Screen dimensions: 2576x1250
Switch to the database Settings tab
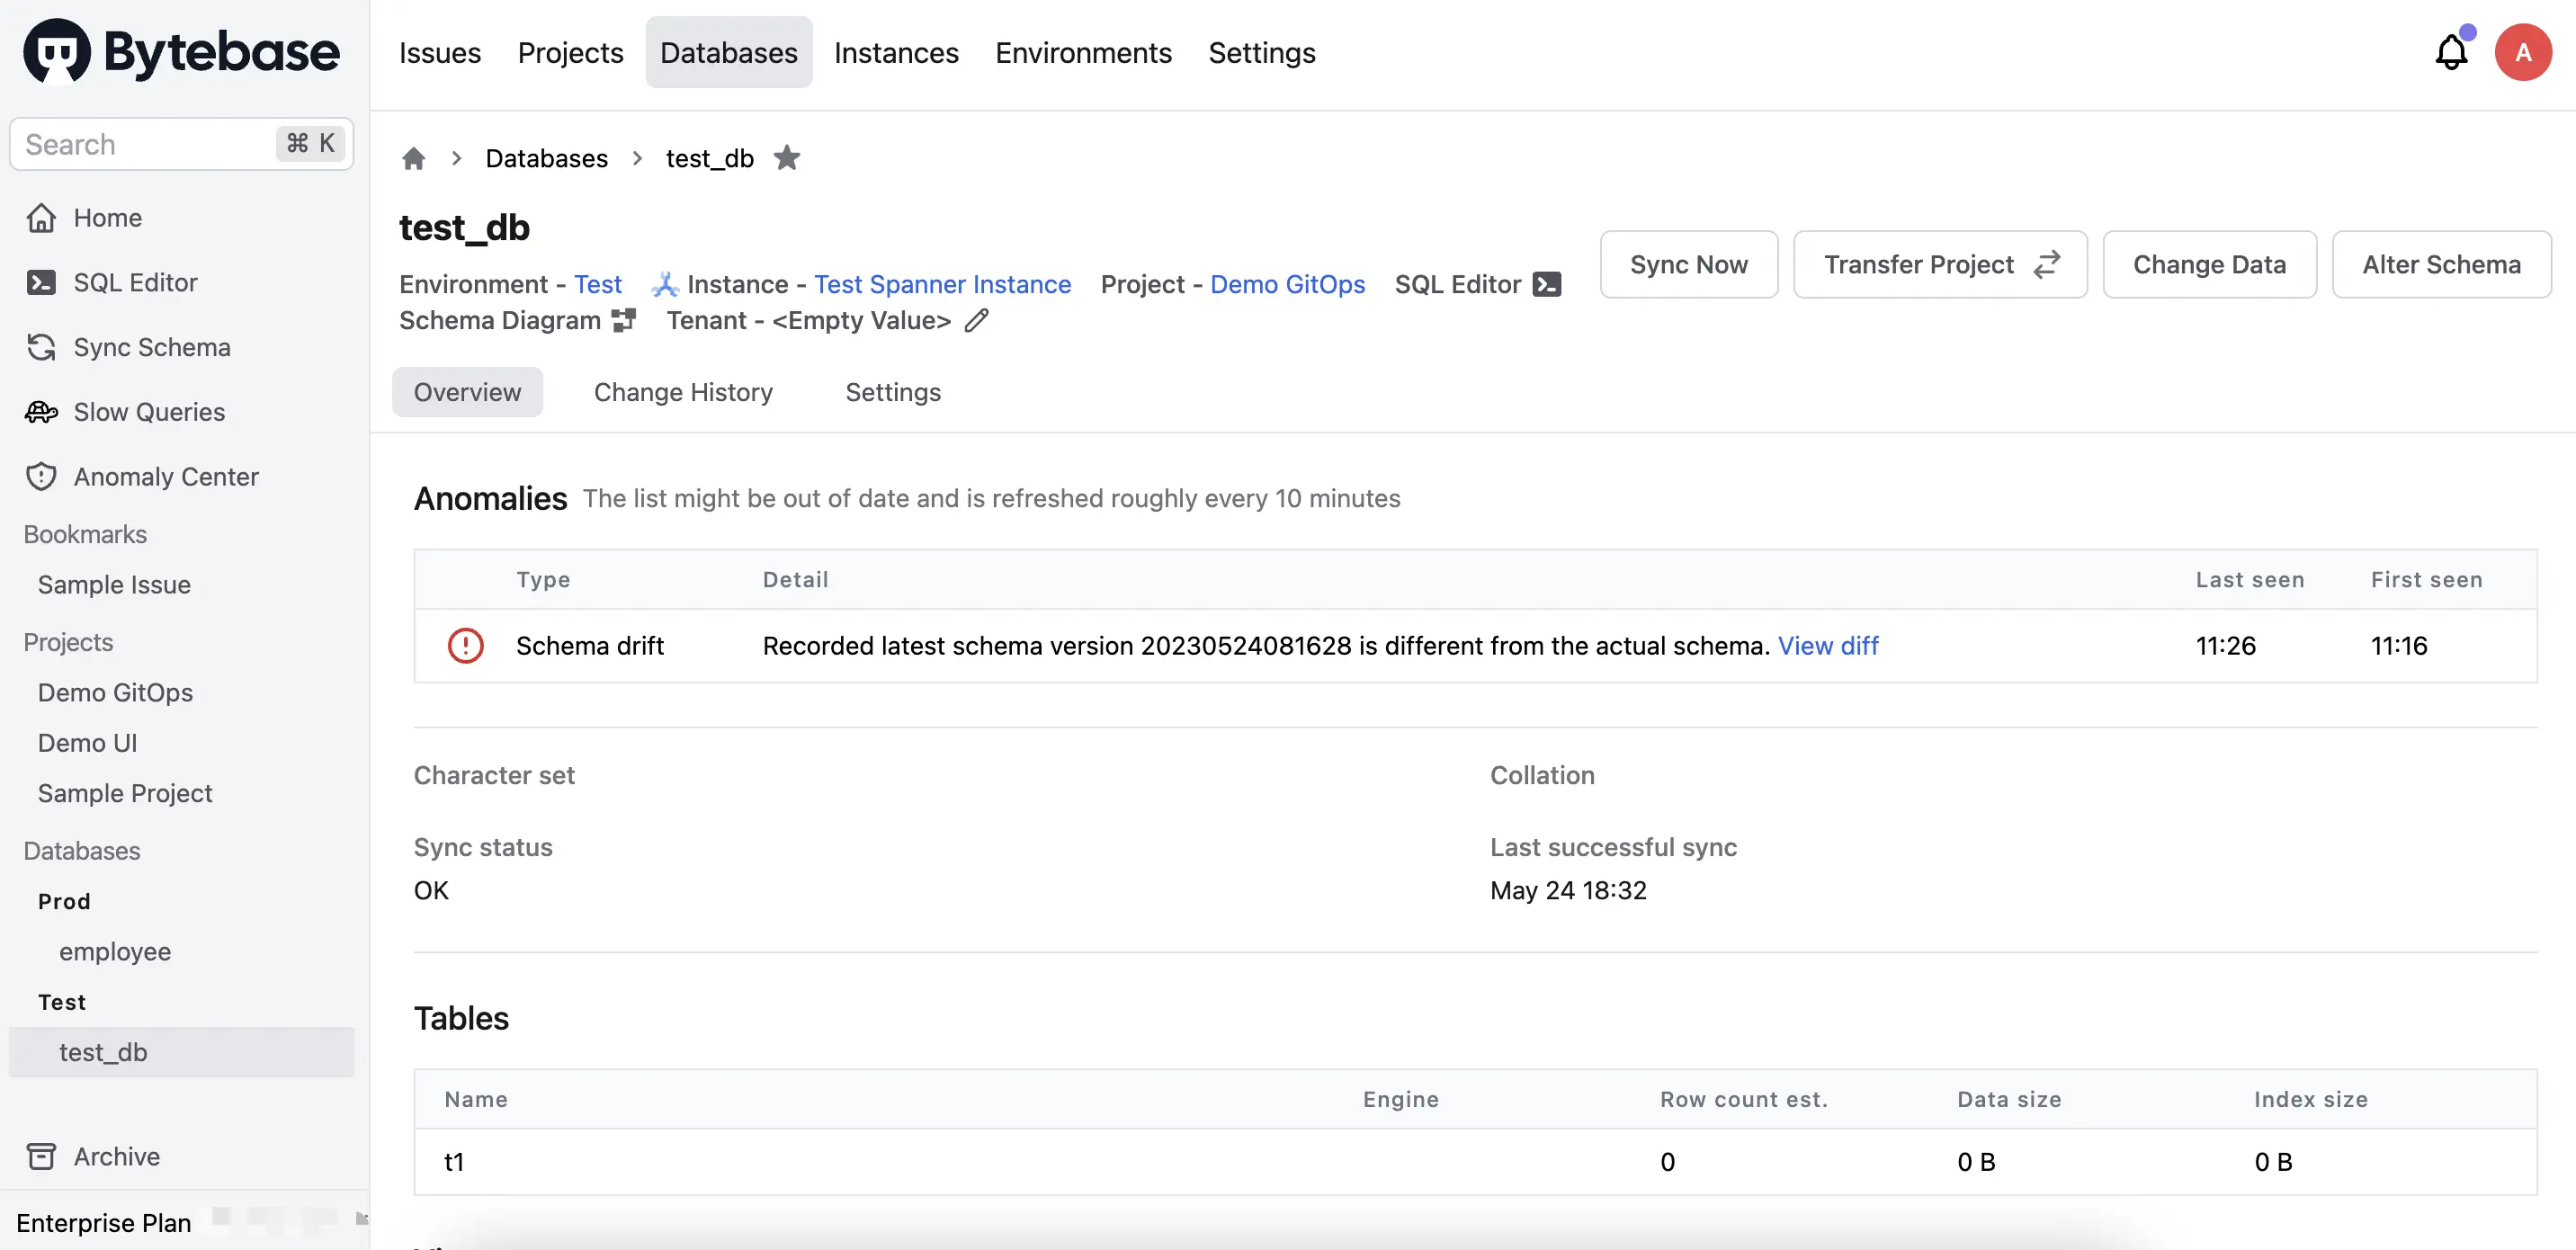pos(893,392)
